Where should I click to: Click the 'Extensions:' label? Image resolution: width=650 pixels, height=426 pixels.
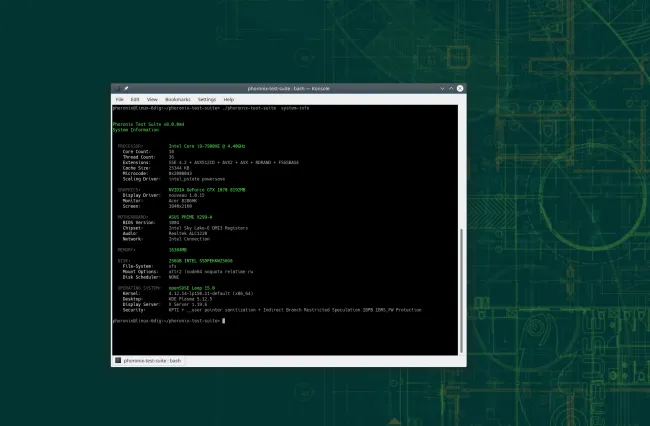point(136,162)
